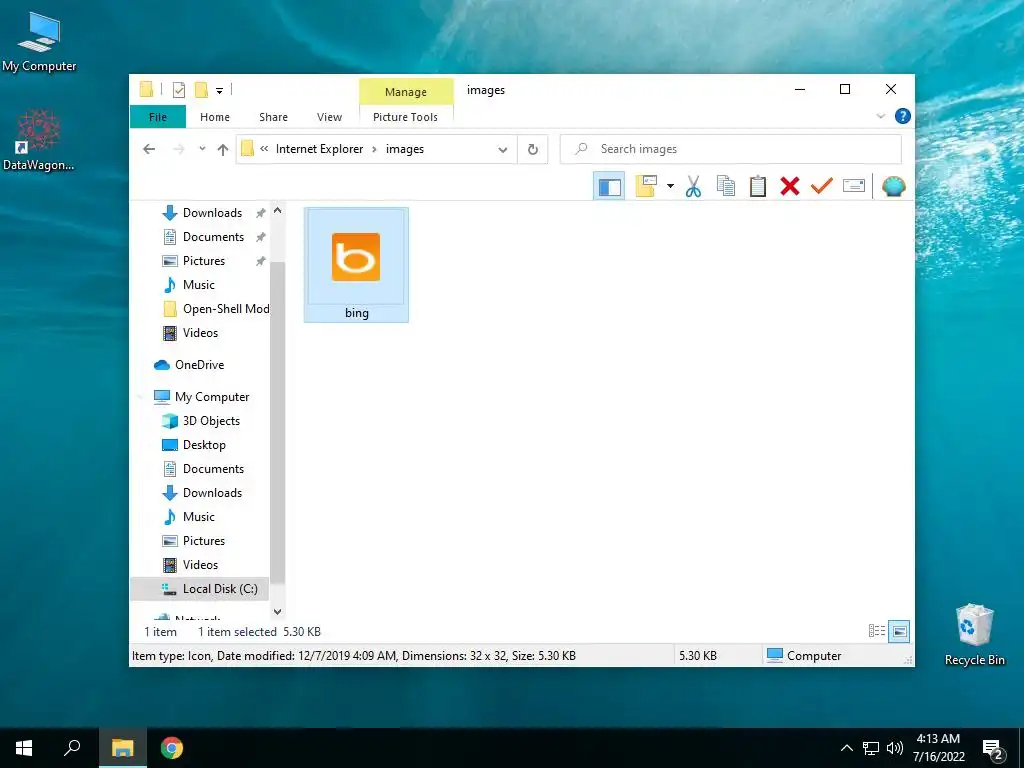
Task: Click the Manage contextual tab header
Action: (406, 91)
